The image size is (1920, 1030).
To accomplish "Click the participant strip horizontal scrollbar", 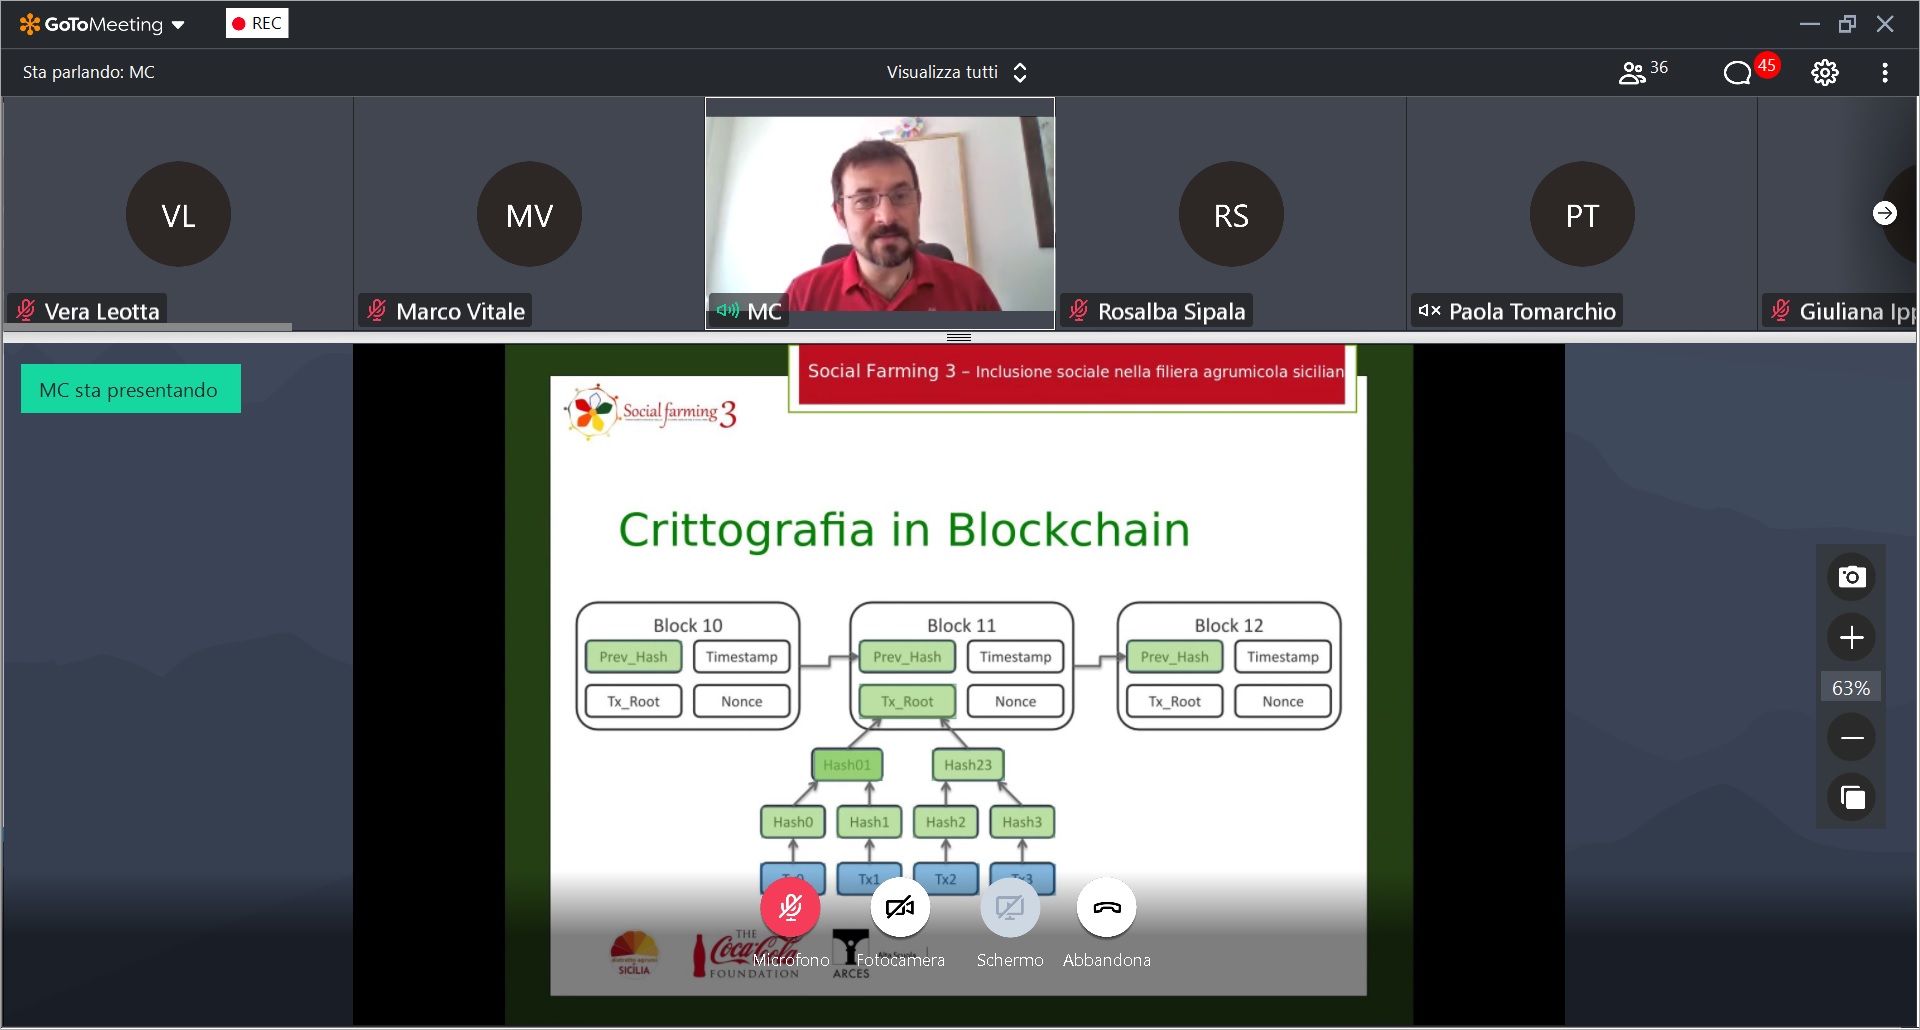I will (x=148, y=327).
